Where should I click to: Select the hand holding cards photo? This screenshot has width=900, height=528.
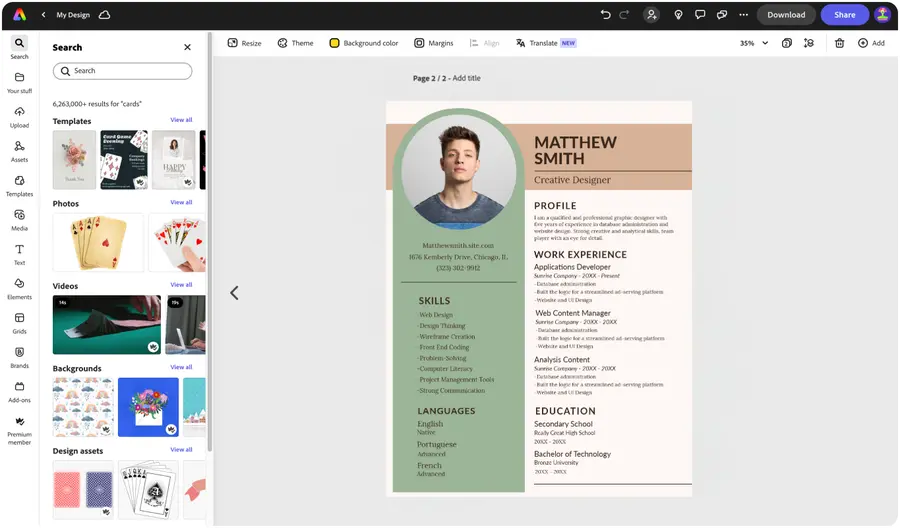177,242
